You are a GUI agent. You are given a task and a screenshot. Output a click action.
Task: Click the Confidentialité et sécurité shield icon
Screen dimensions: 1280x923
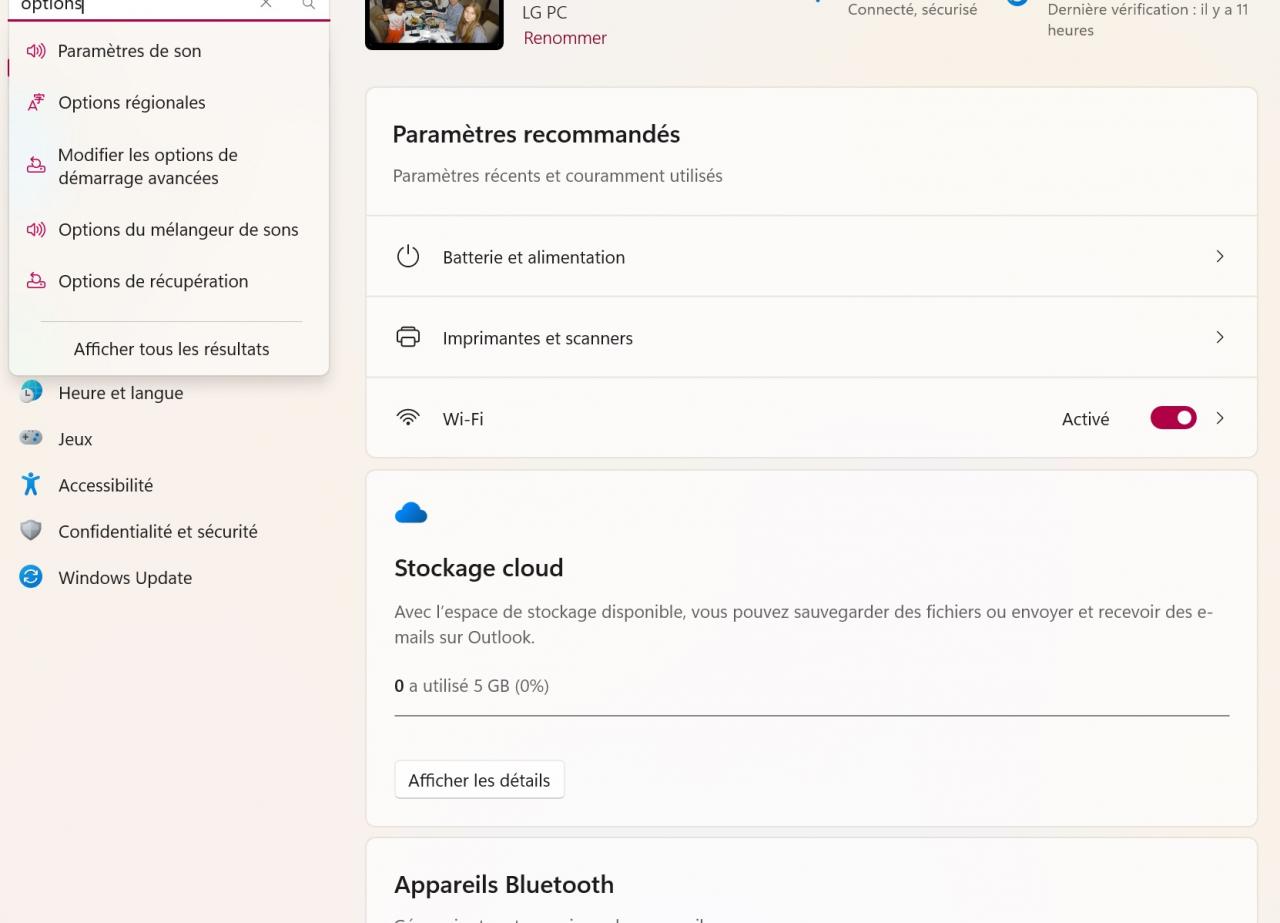(x=31, y=531)
